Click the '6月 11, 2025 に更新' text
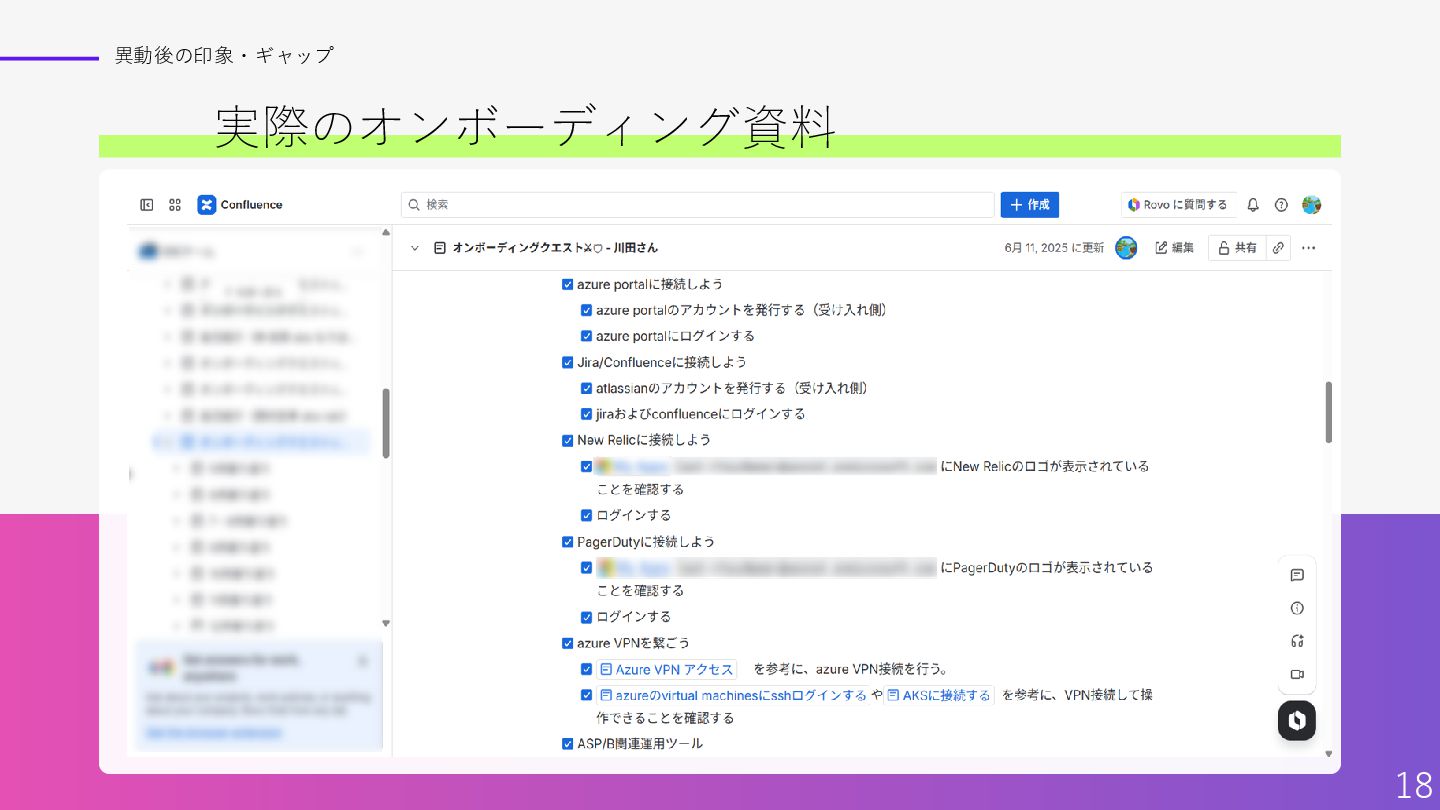Viewport: 1440px width, 810px height. click(x=1055, y=248)
